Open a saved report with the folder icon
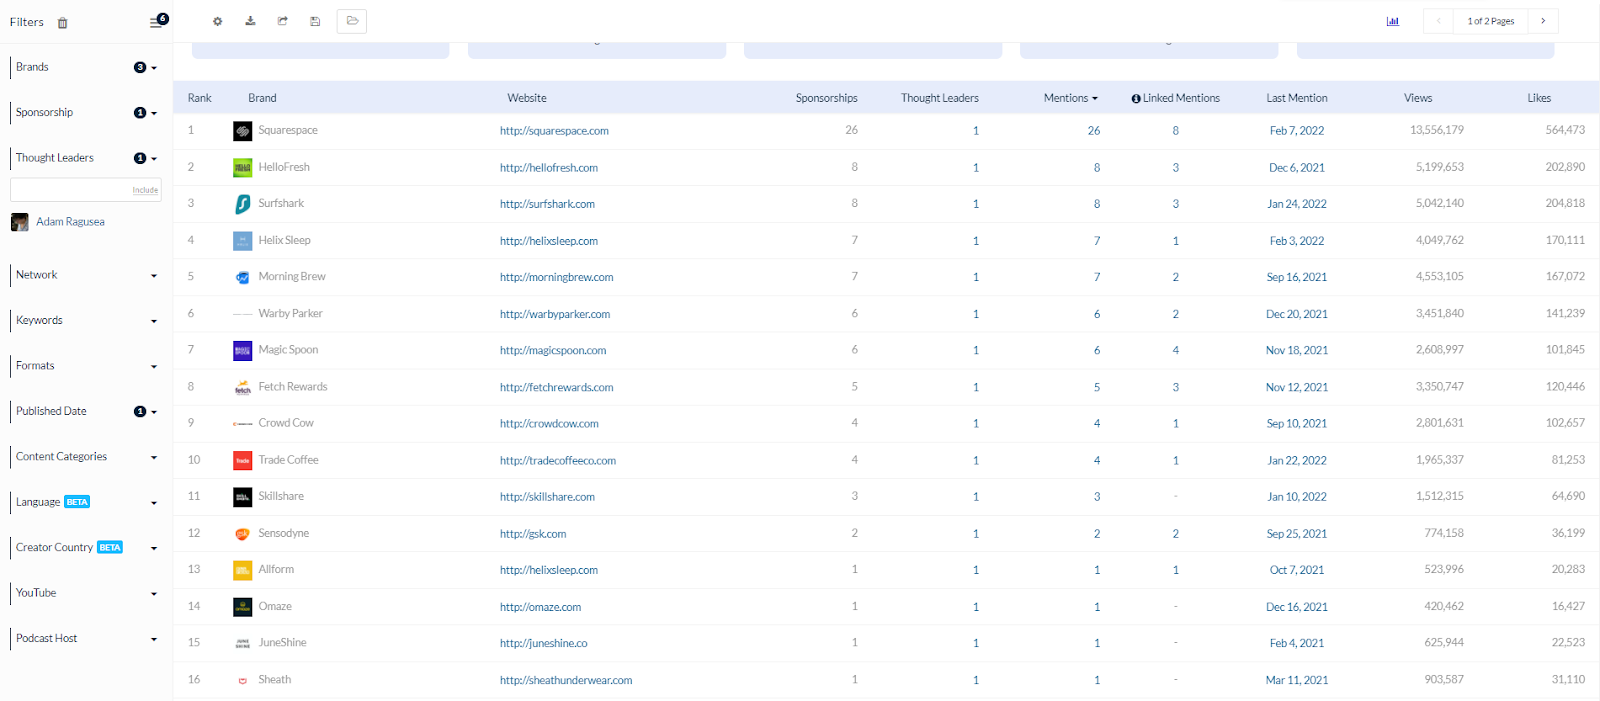The height and width of the screenshot is (701, 1600). (x=352, y=21)
